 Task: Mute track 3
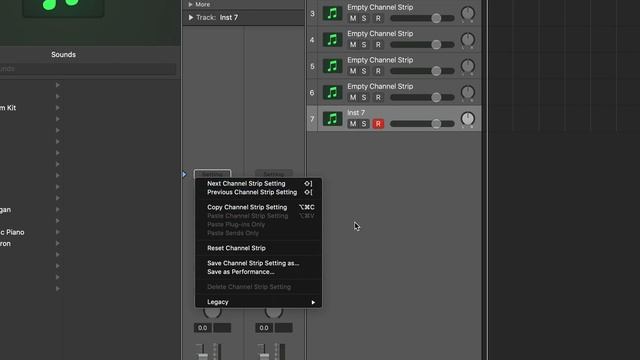click(x=353, y=18)
